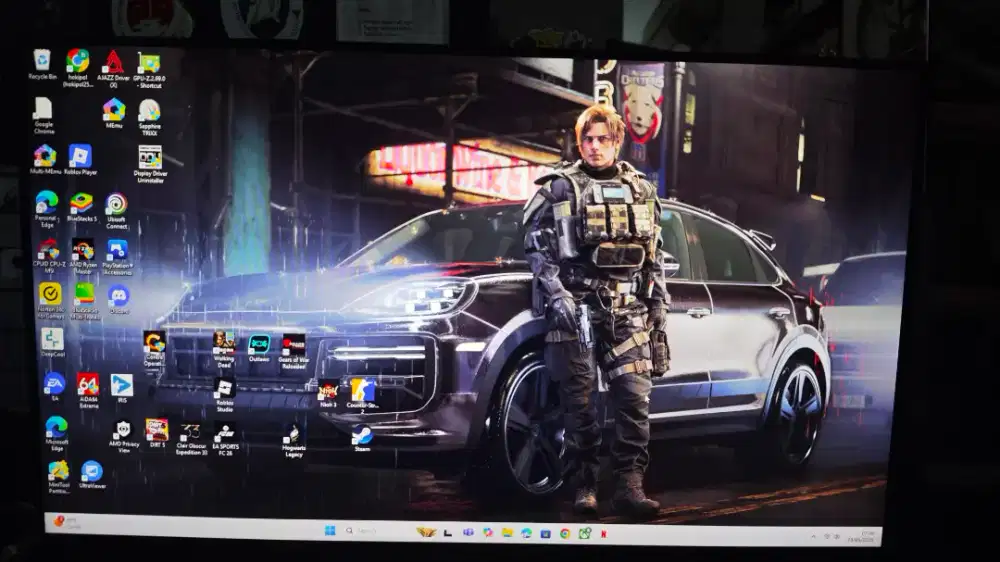The width and height of the screenshot is (1000, 562).
Task: Open Sapphire TRIXX utility
Action: (149, 117)
